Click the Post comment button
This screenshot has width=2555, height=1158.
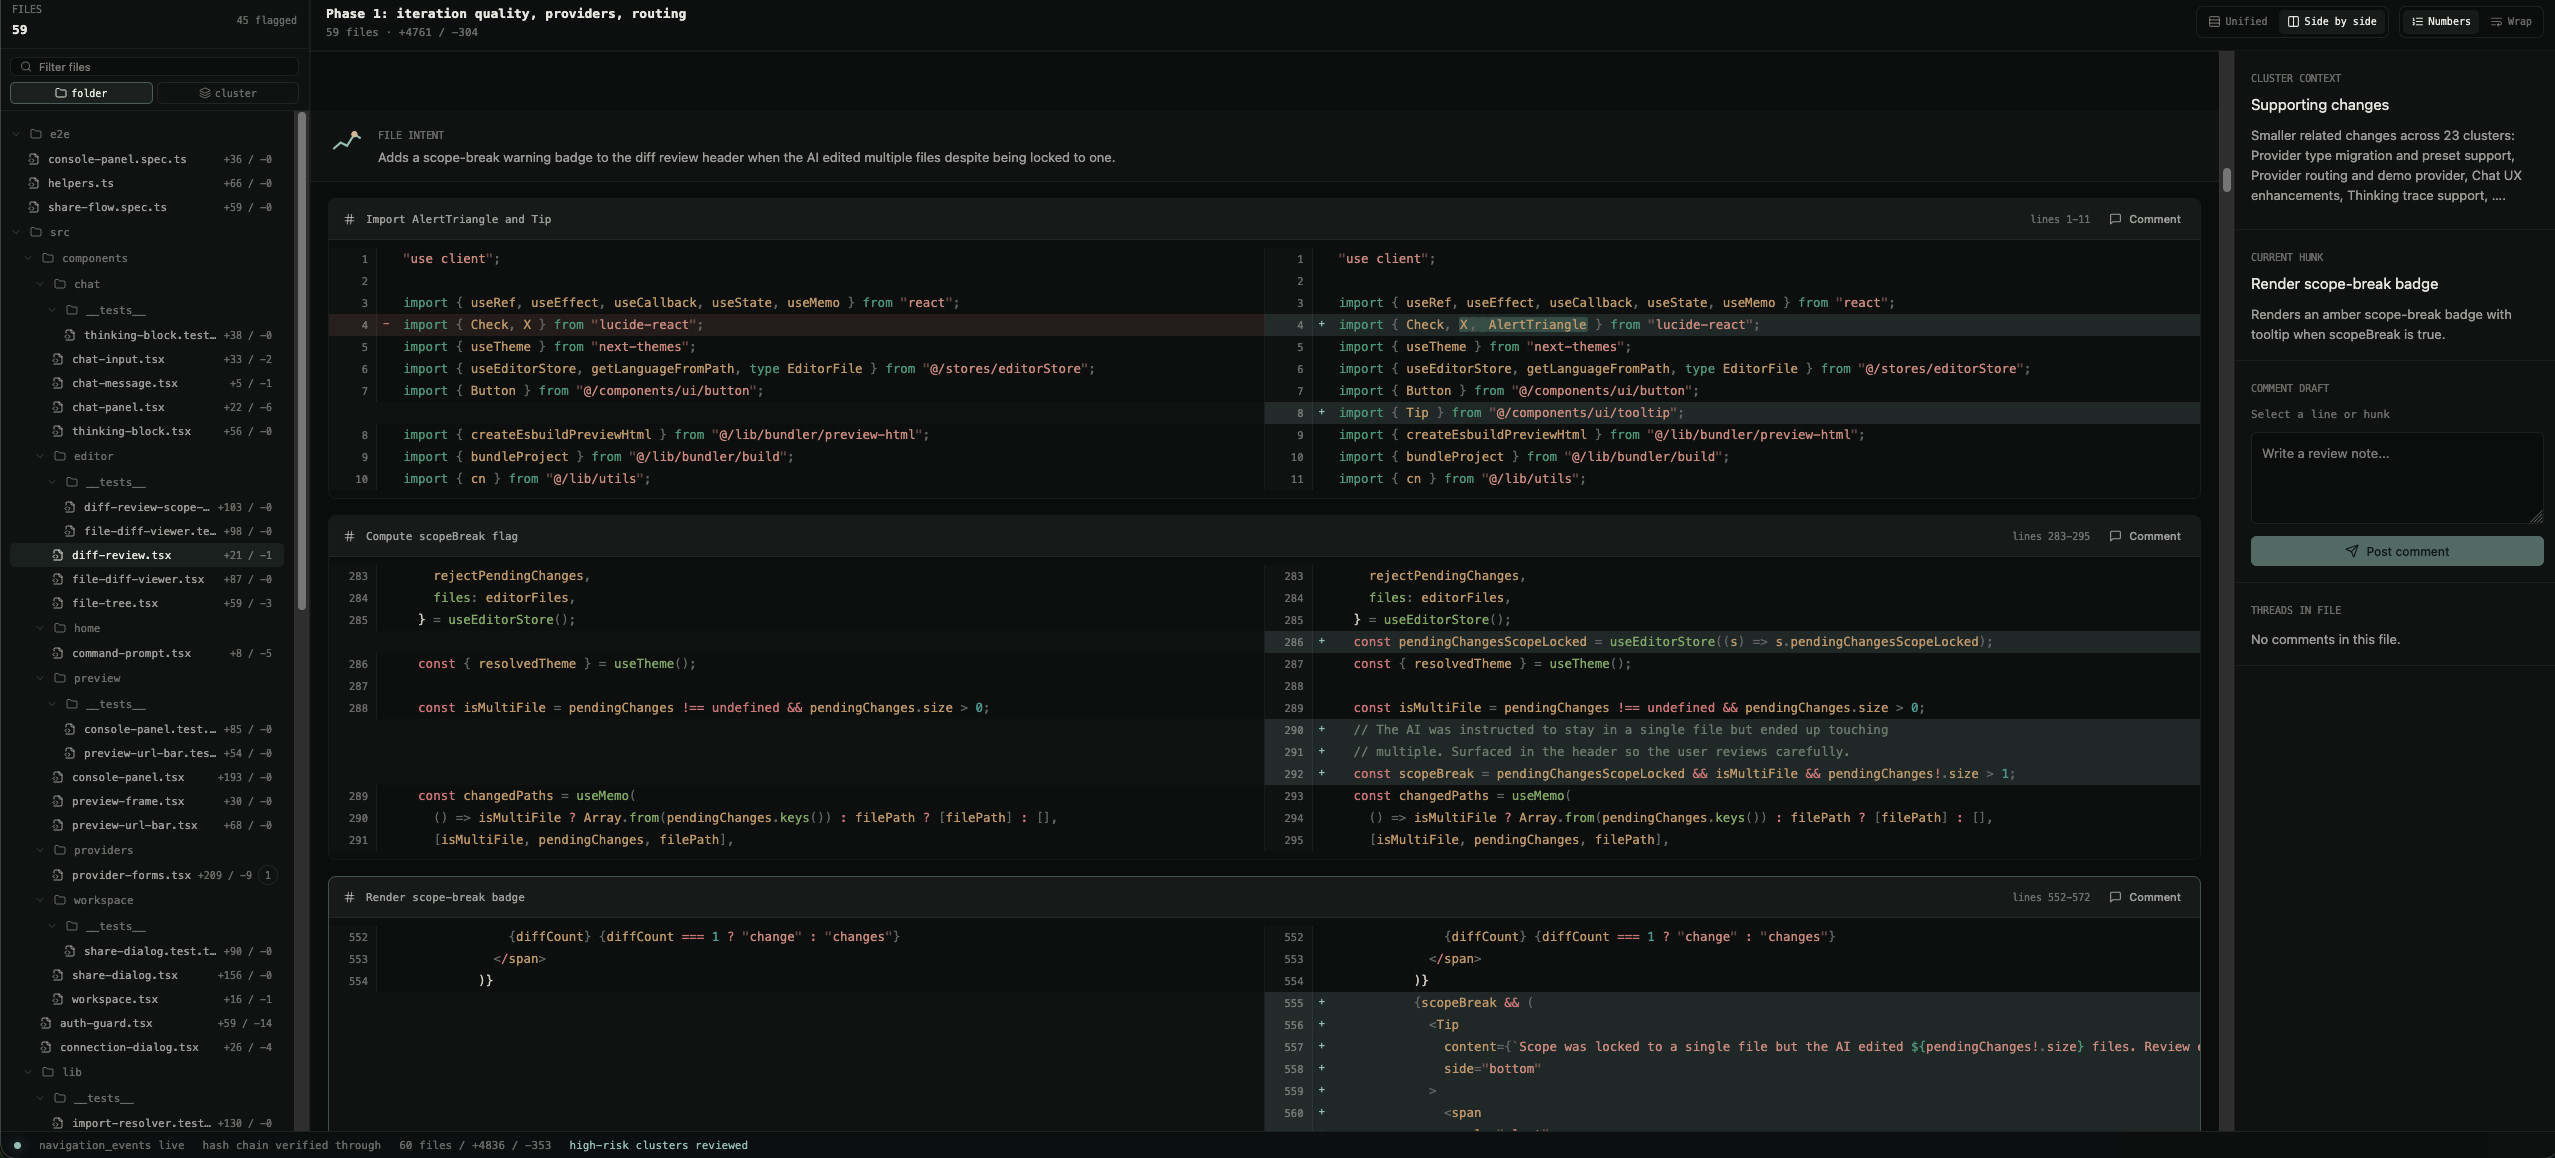pos(2396,551)
